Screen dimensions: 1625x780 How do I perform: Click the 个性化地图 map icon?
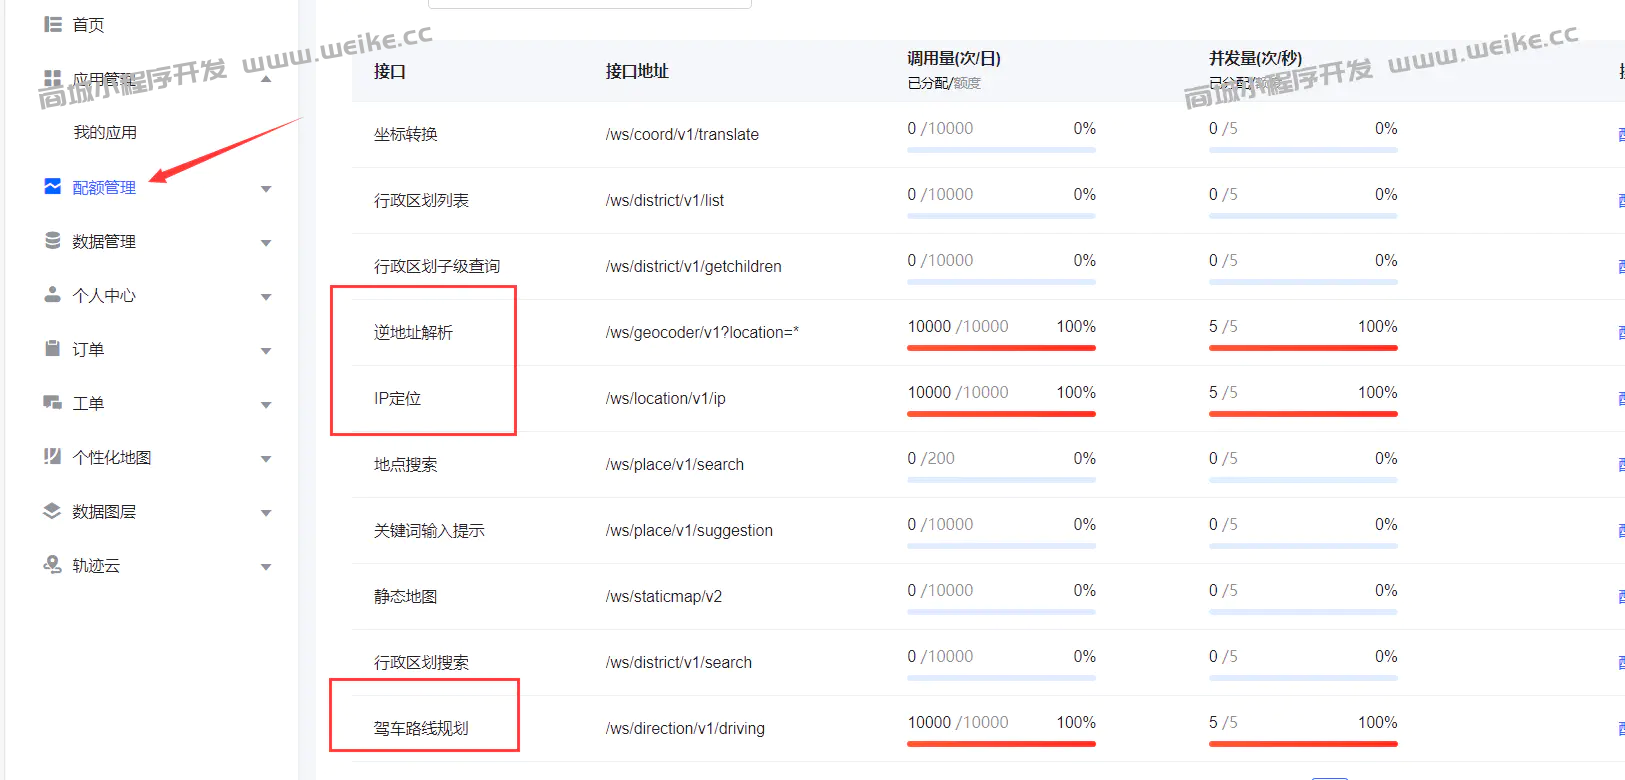53,456
